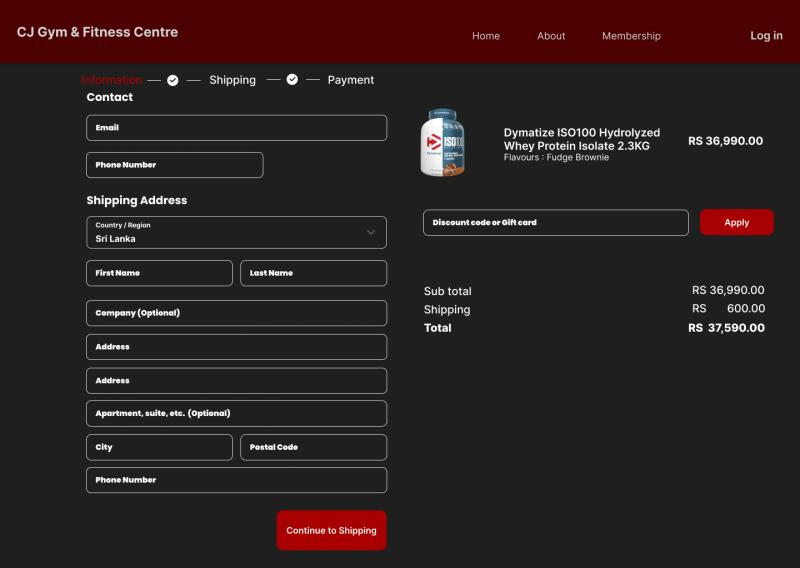Focus the Discount code or Gift card field
Image resolution: width=800 pixels, height=568 pixels.
pos(556,223)
